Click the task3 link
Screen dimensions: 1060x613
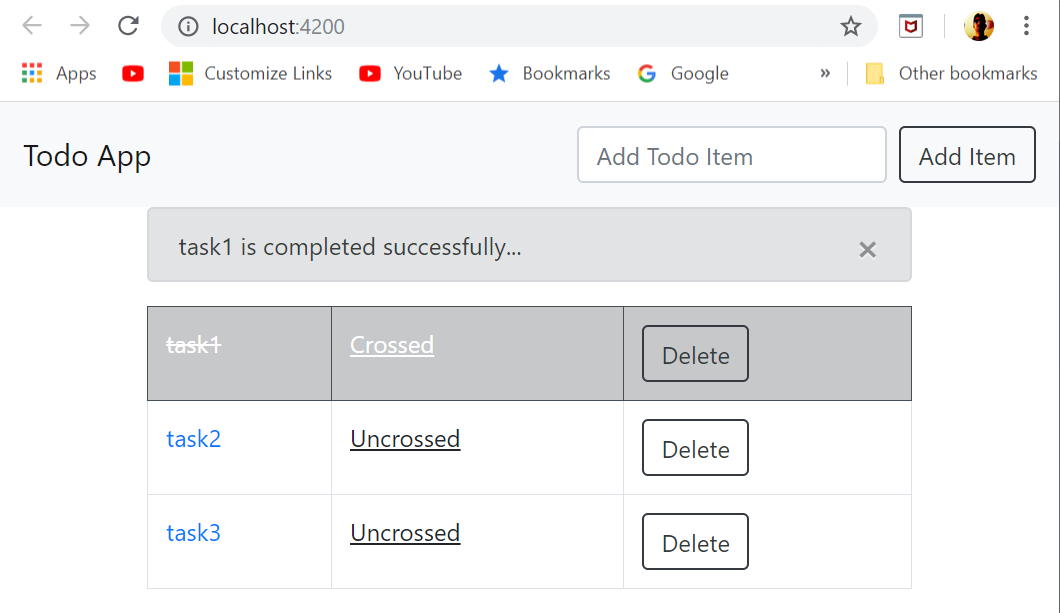click(x=194, y=533)
